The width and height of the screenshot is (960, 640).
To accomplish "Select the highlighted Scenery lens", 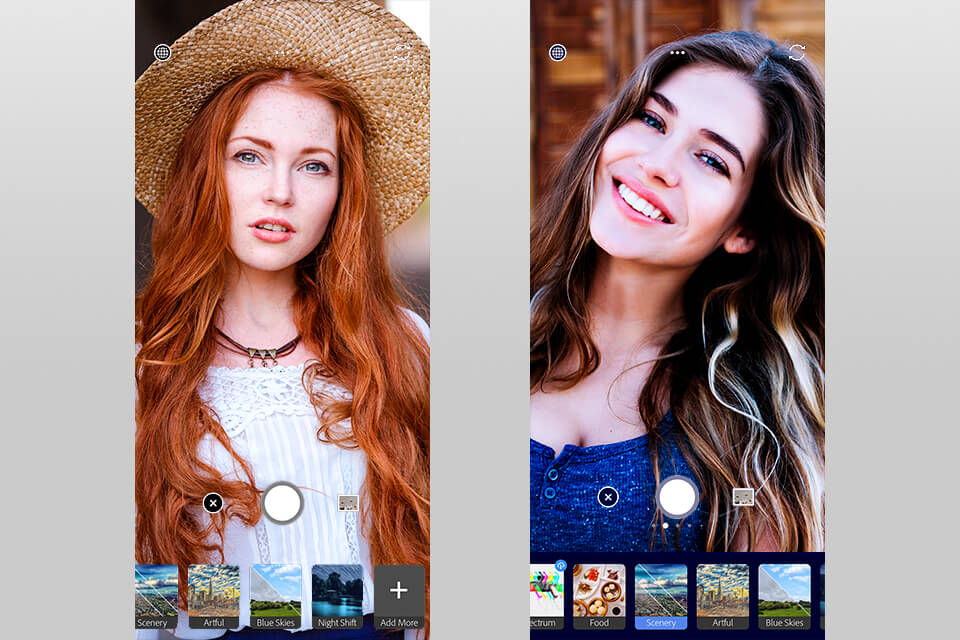I will pos(660,597).
